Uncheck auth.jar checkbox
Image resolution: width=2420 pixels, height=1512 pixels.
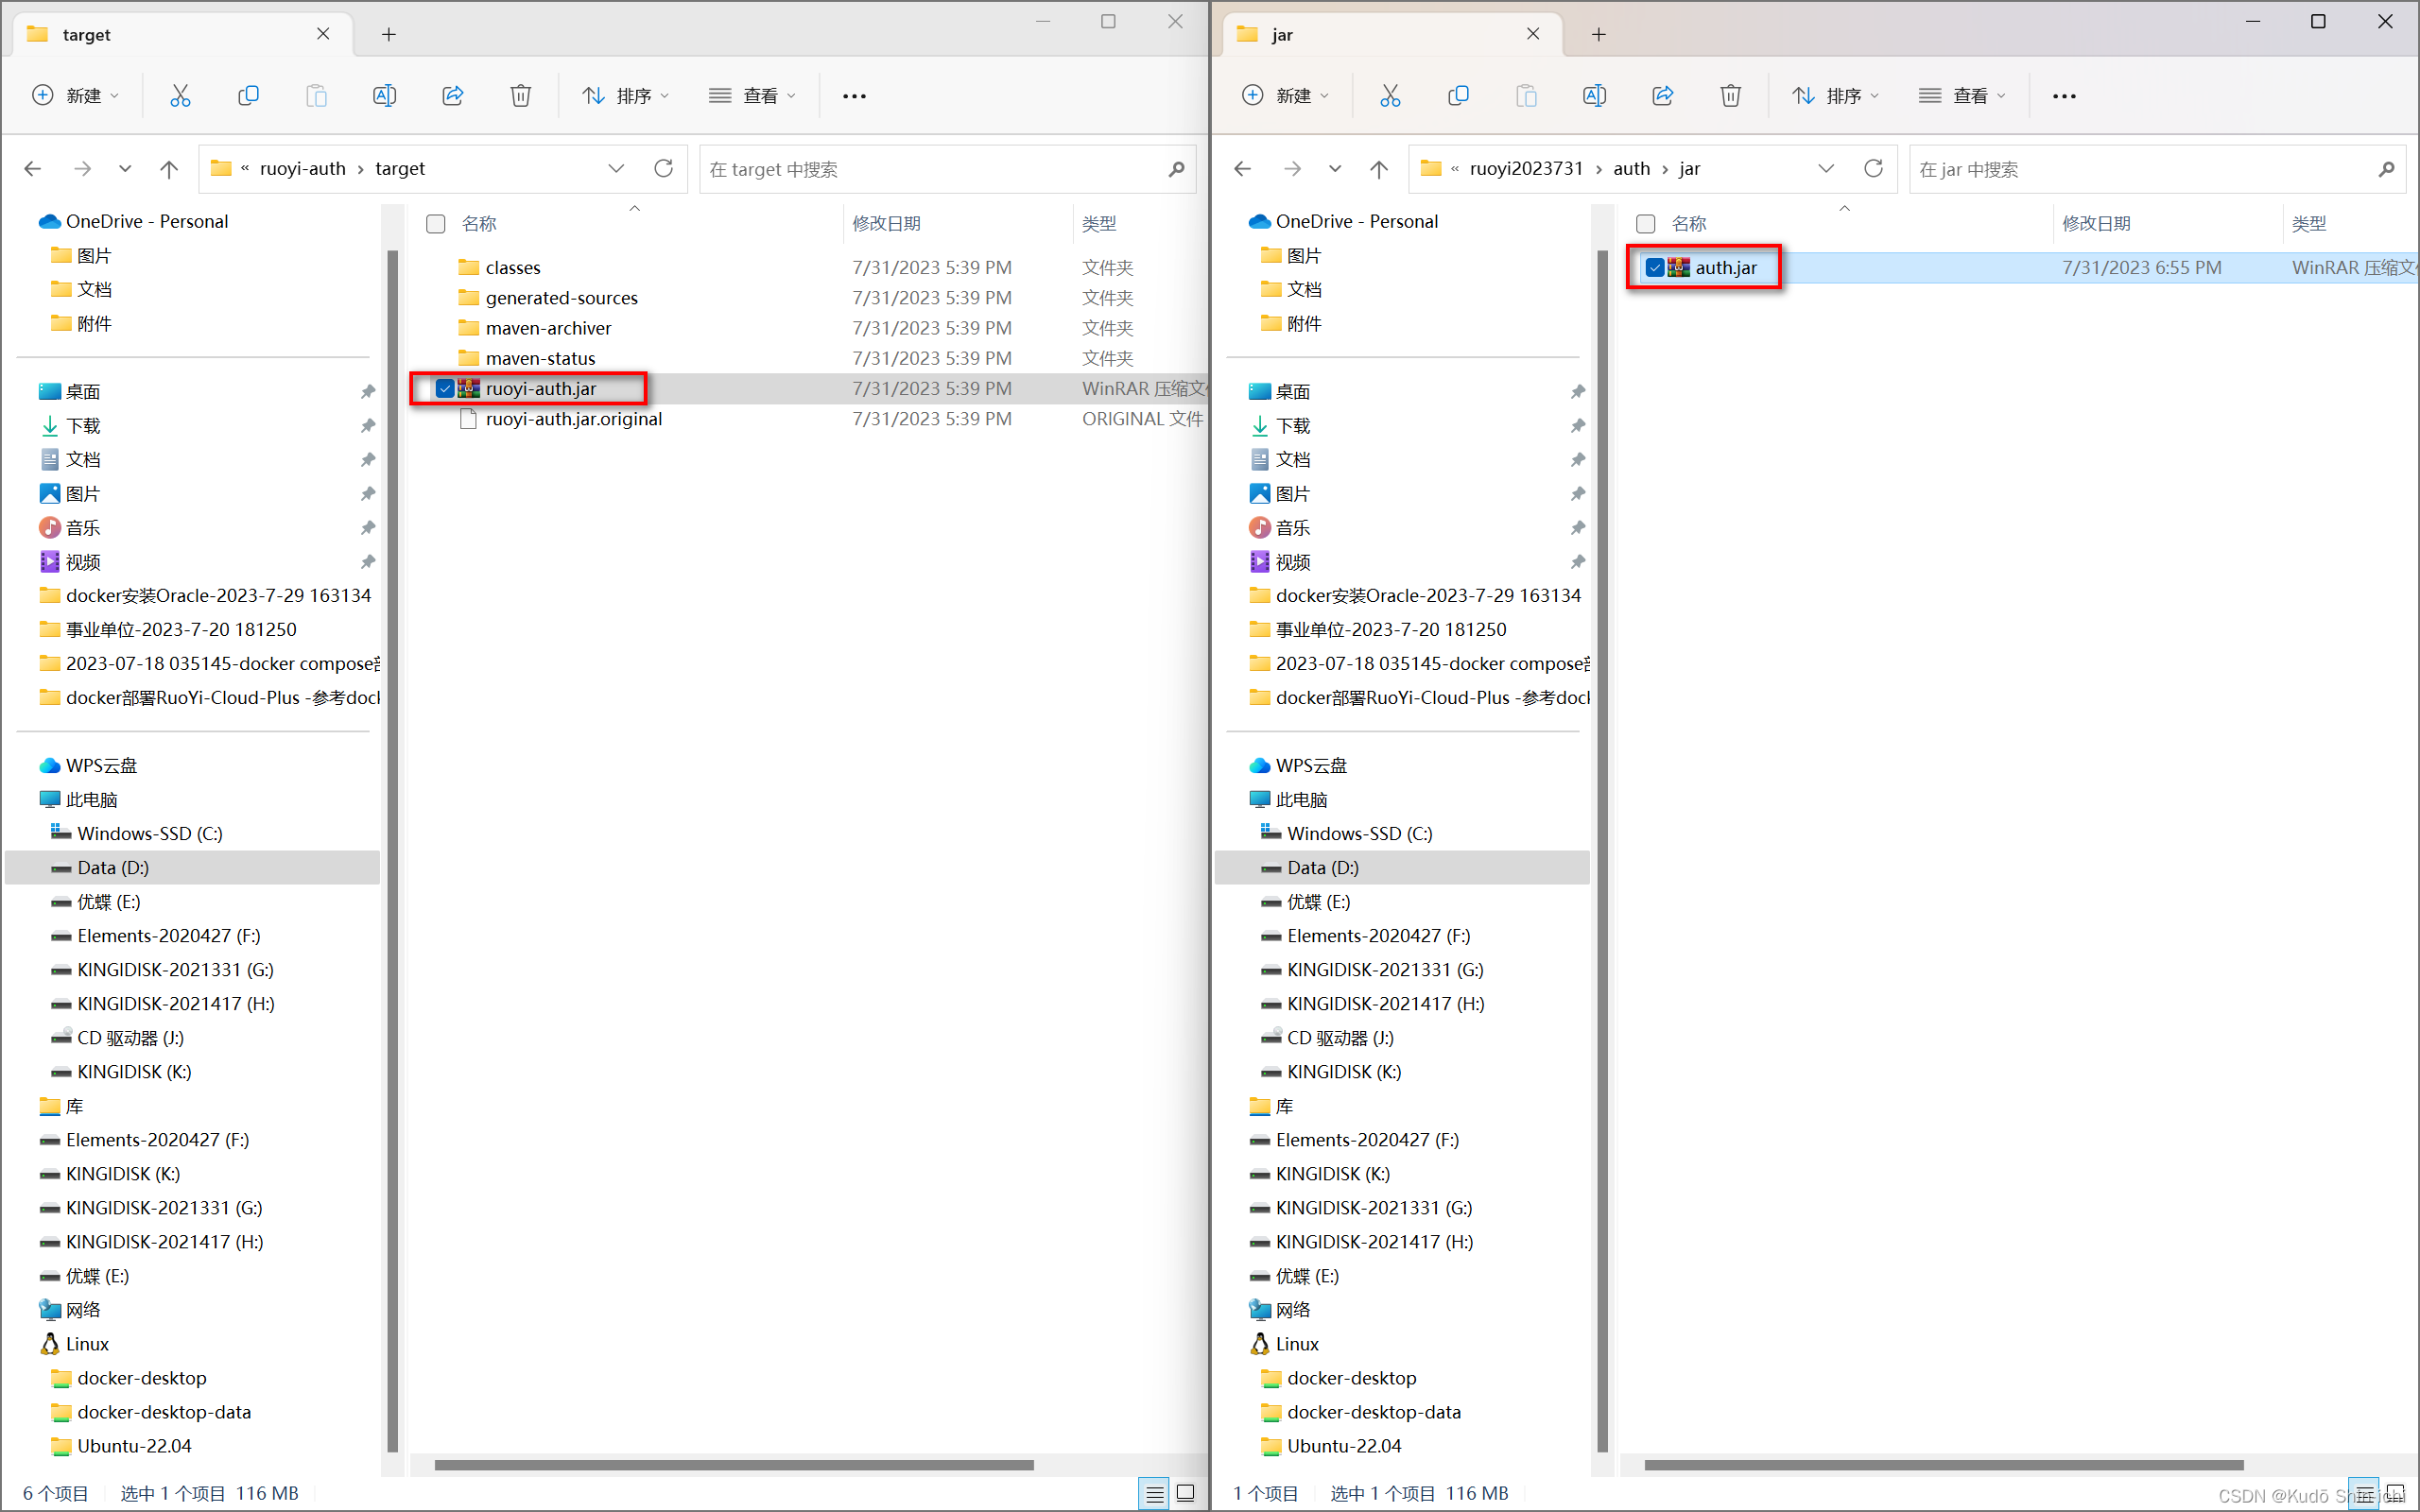[x=1655, y=267]
